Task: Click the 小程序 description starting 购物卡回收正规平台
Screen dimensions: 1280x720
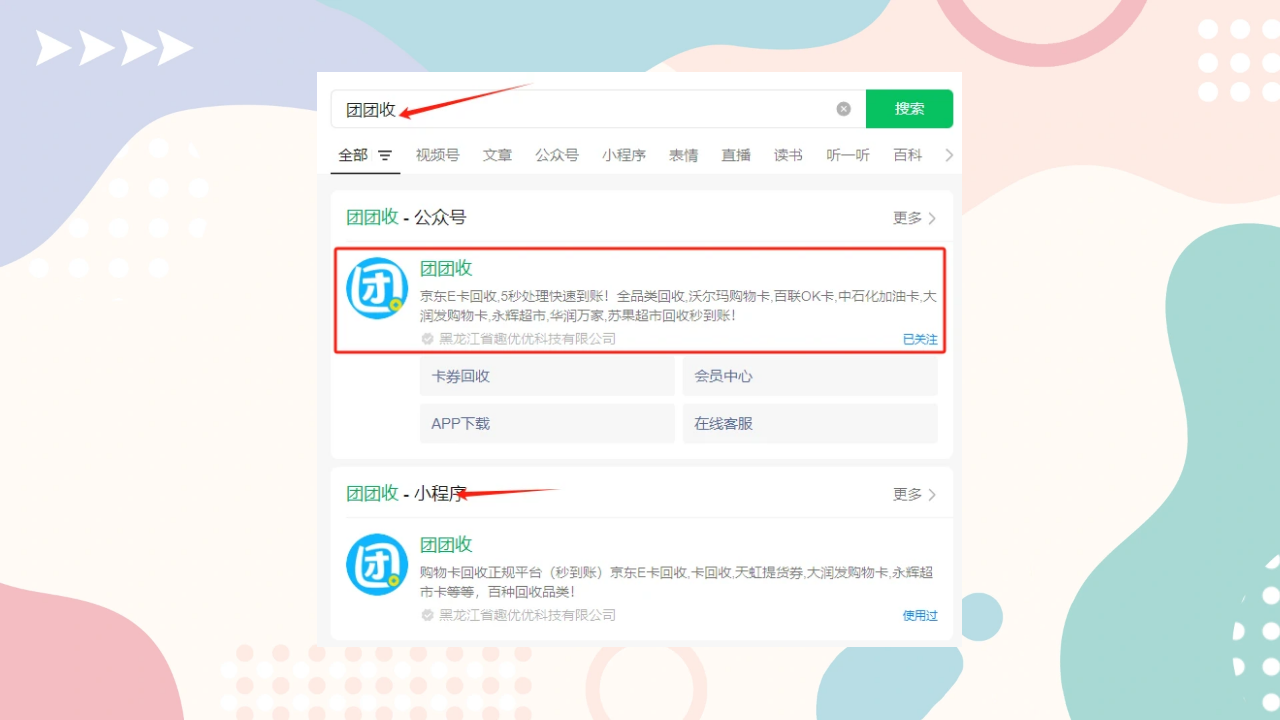Action: pos(677,582)
